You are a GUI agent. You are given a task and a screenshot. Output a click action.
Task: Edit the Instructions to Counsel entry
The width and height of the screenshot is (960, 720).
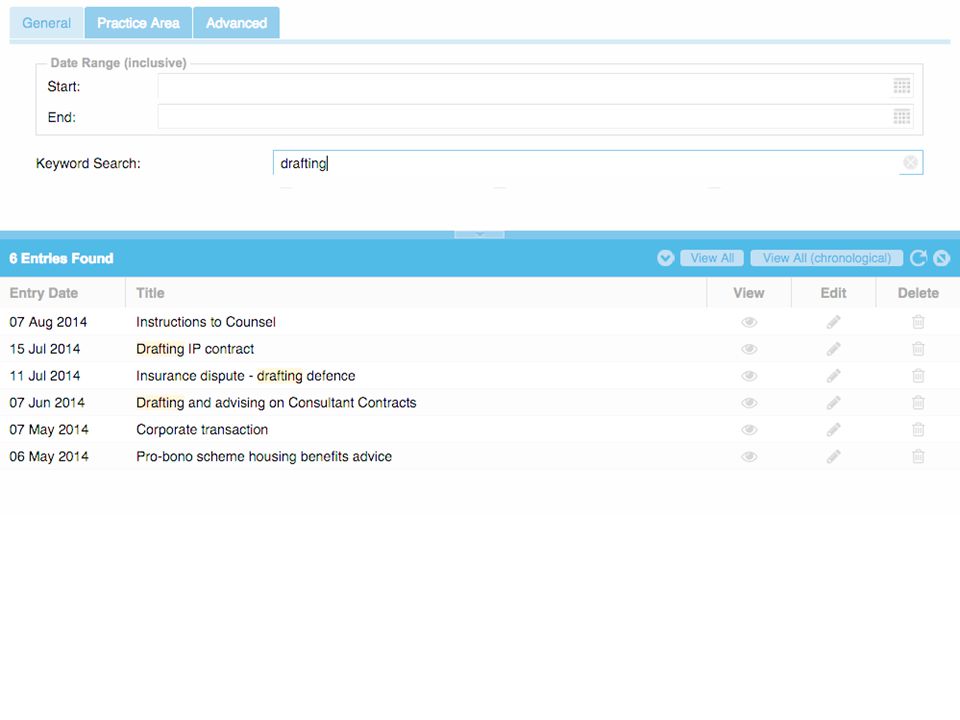pyautogui.click(x=833, y=322)
